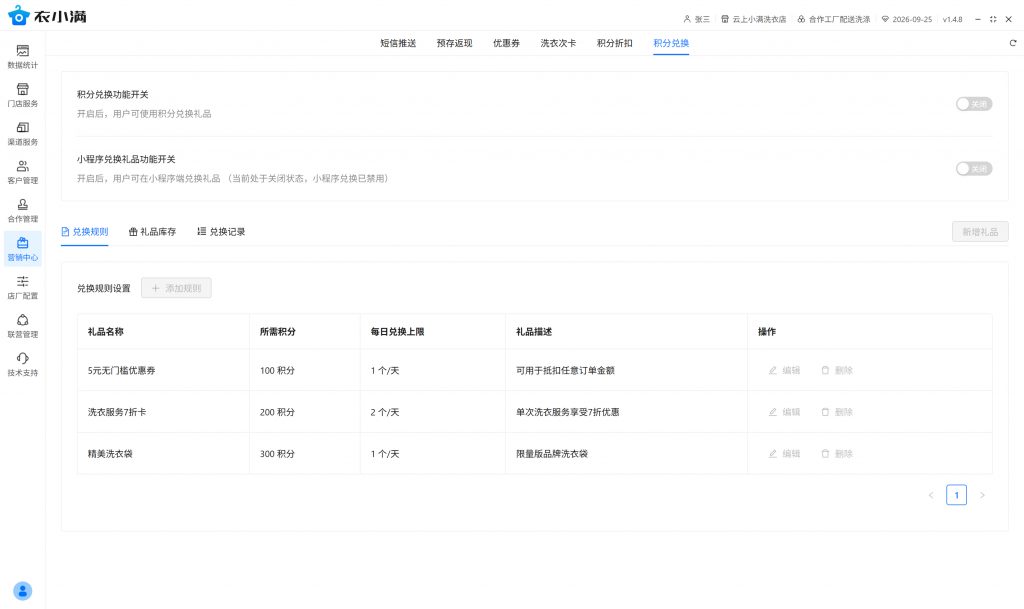Click the 添加规则 button
This screenshot has width=1024, height=609.
[176, 288]
